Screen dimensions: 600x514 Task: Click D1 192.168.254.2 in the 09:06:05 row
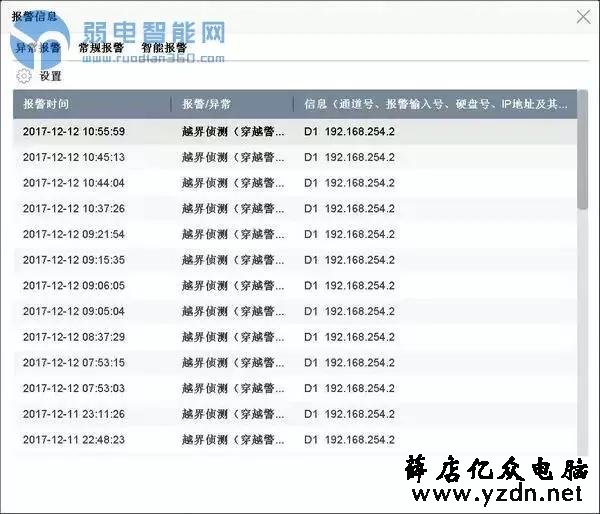tap(349, 286)
